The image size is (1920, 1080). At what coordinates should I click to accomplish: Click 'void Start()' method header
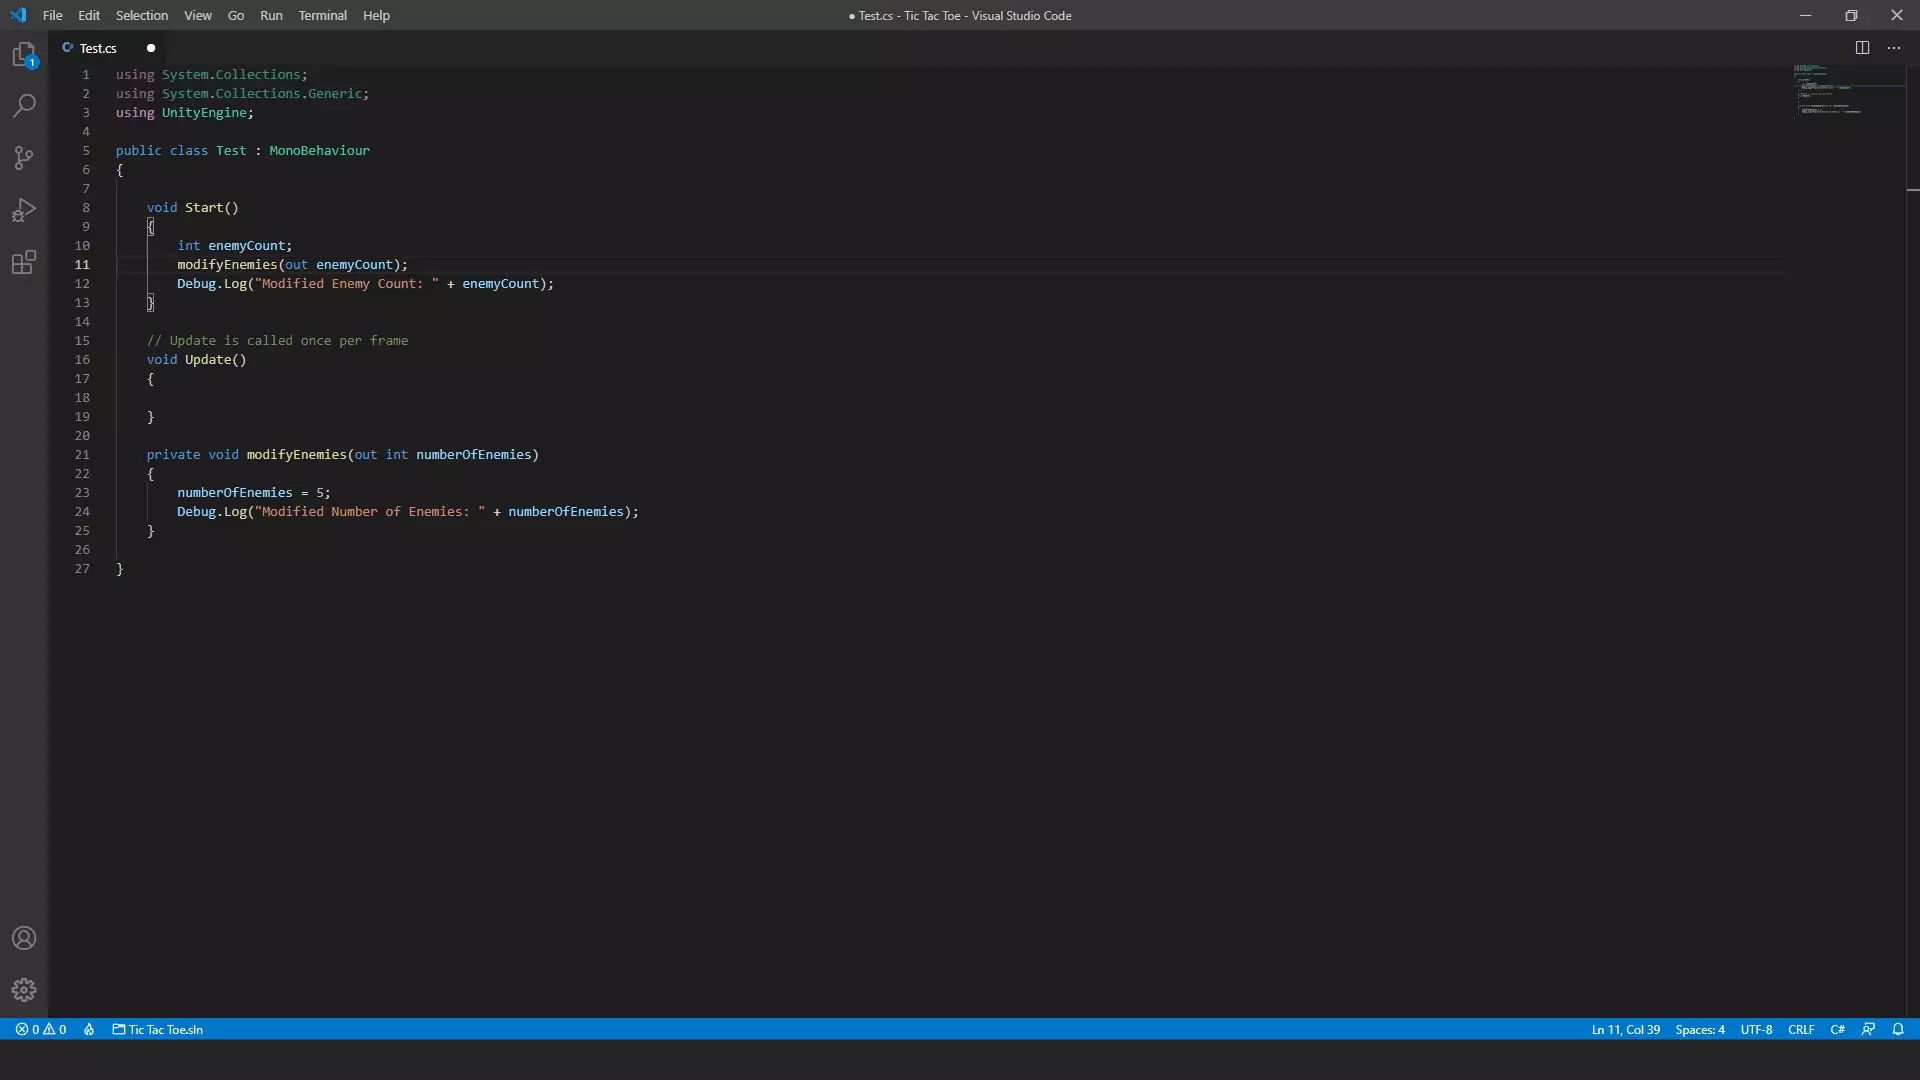point(193,208)
